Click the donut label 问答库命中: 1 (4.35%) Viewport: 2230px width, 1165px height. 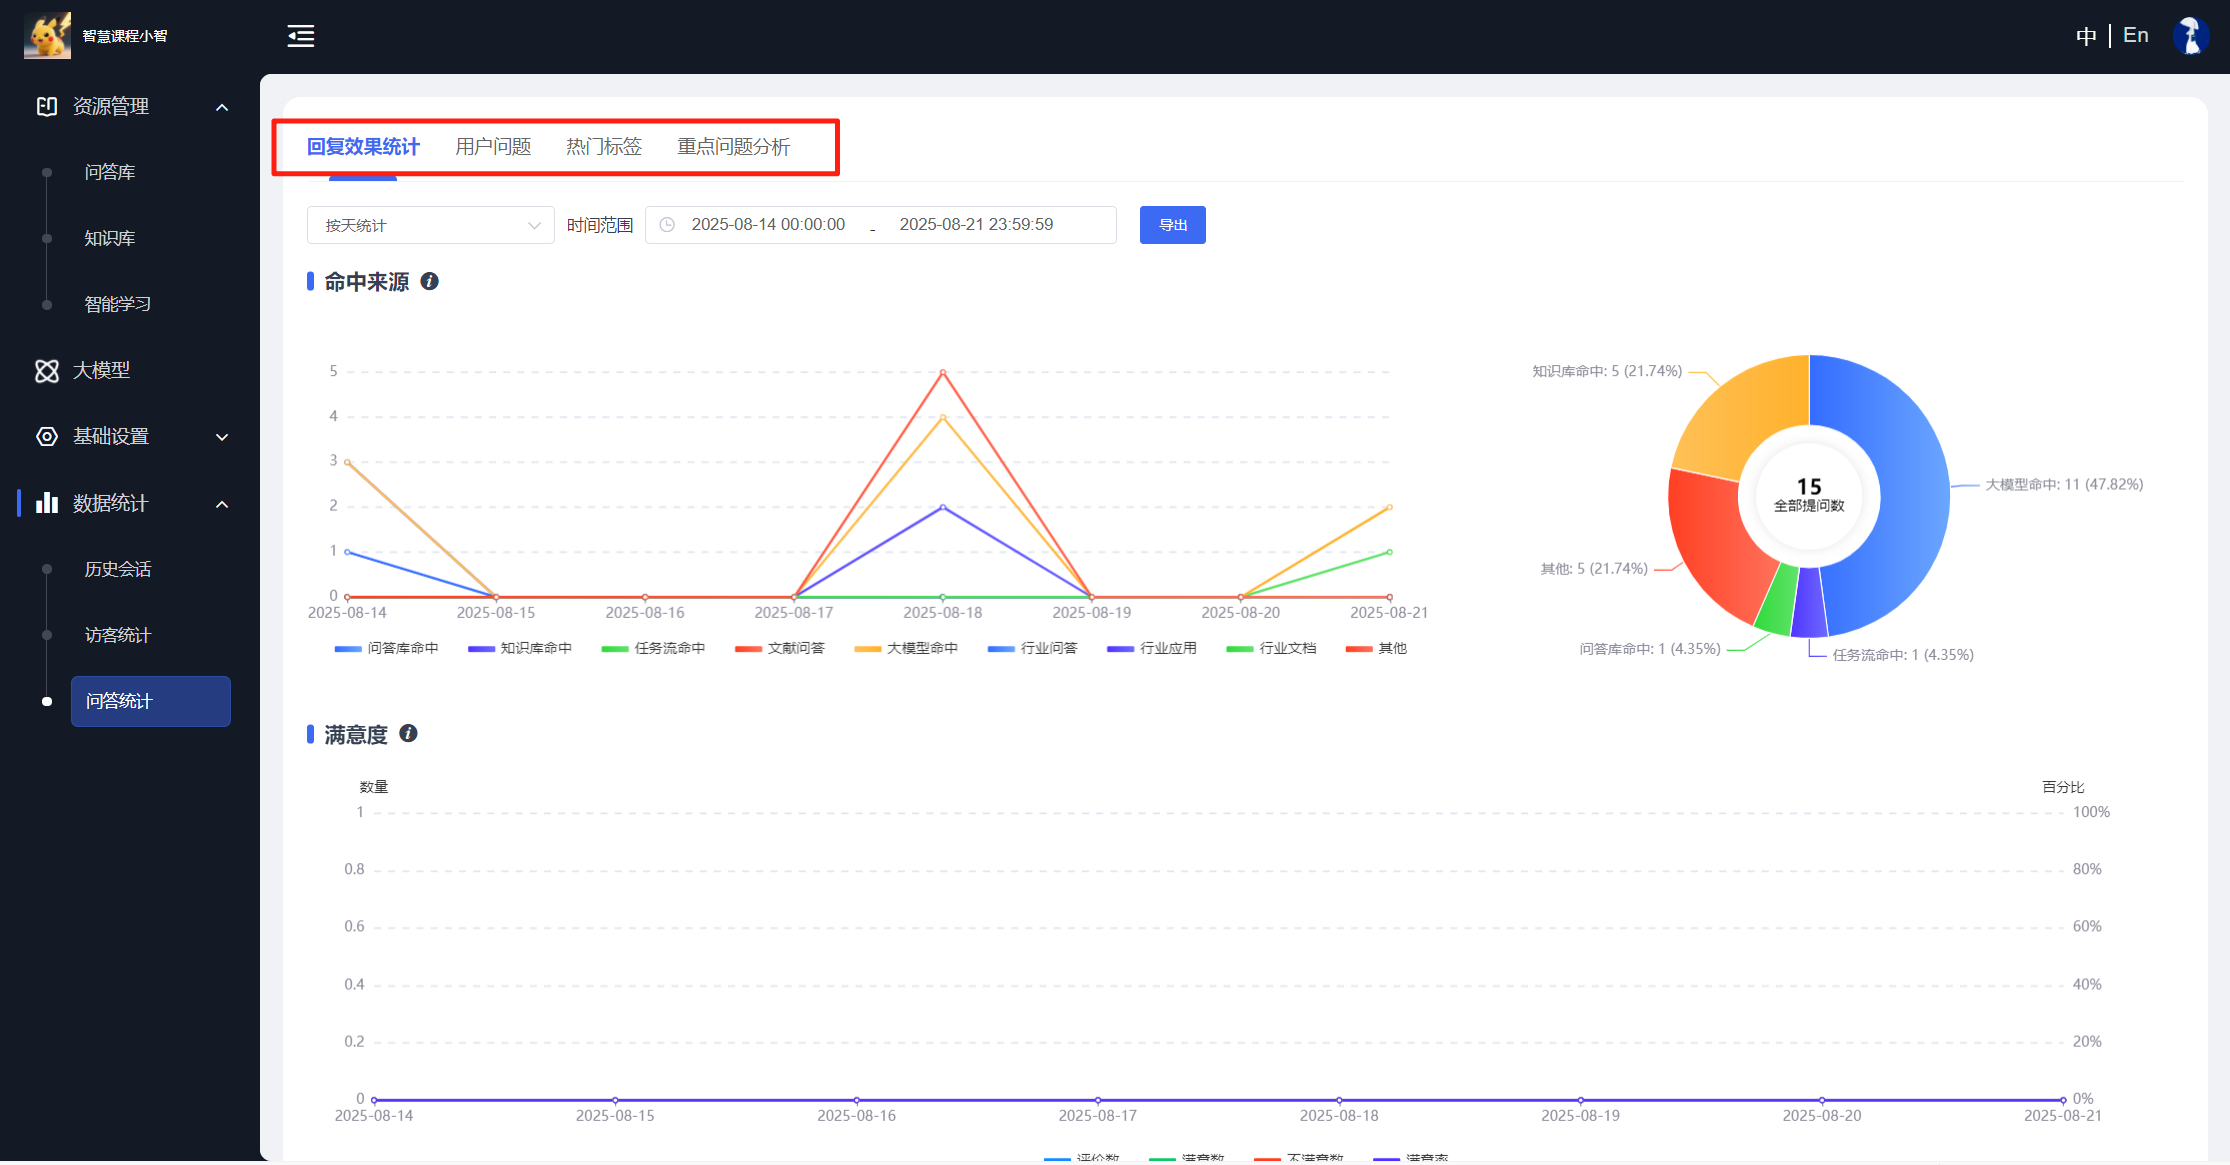tap(1650, 649)
